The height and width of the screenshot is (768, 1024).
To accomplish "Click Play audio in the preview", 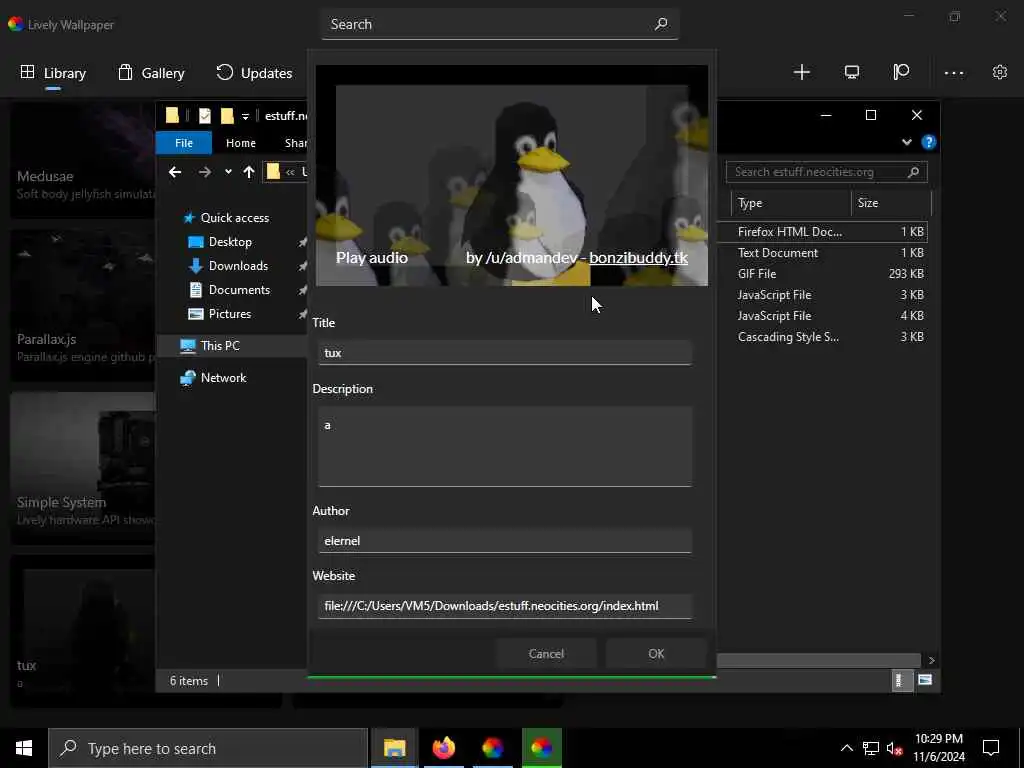I will tap(372, 258).
